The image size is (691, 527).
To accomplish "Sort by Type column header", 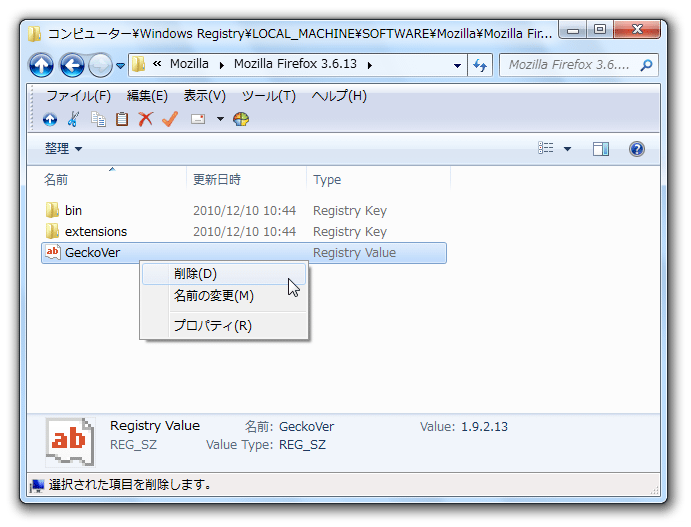I will [x=327, y=180].
